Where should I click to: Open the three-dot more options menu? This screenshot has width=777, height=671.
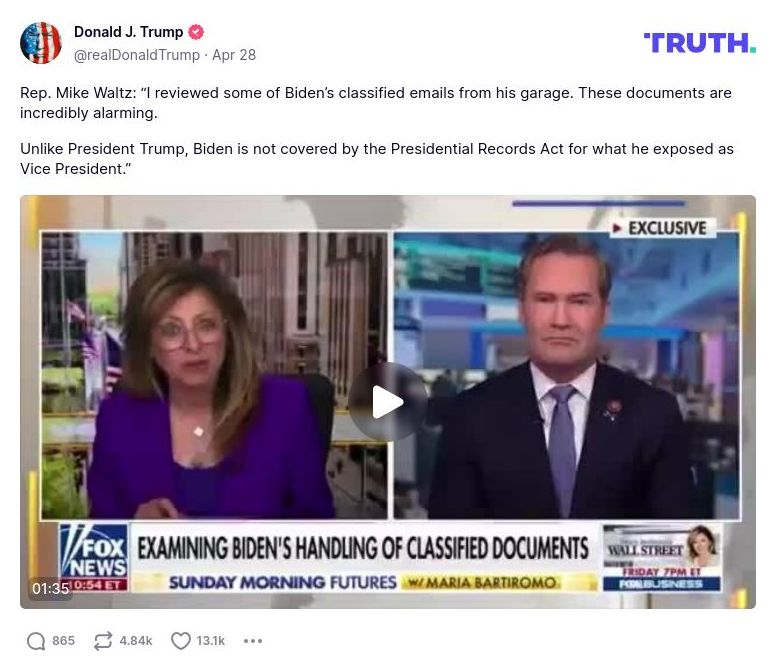[253, 641]
